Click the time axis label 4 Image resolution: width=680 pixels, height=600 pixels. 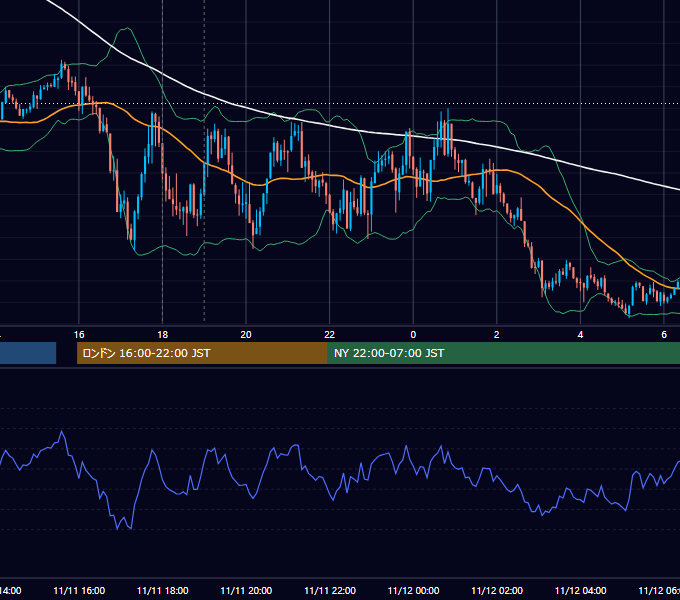pyautogui.click(x=580, y=335)
